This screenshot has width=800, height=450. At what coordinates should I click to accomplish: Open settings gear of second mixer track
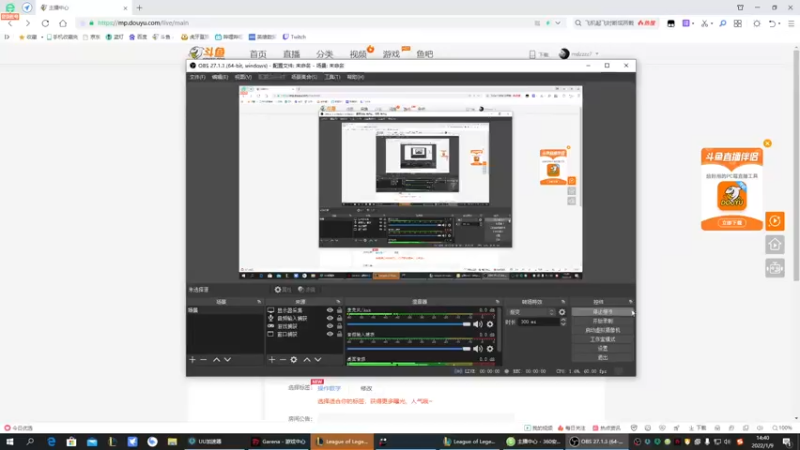tap(490, 349)
